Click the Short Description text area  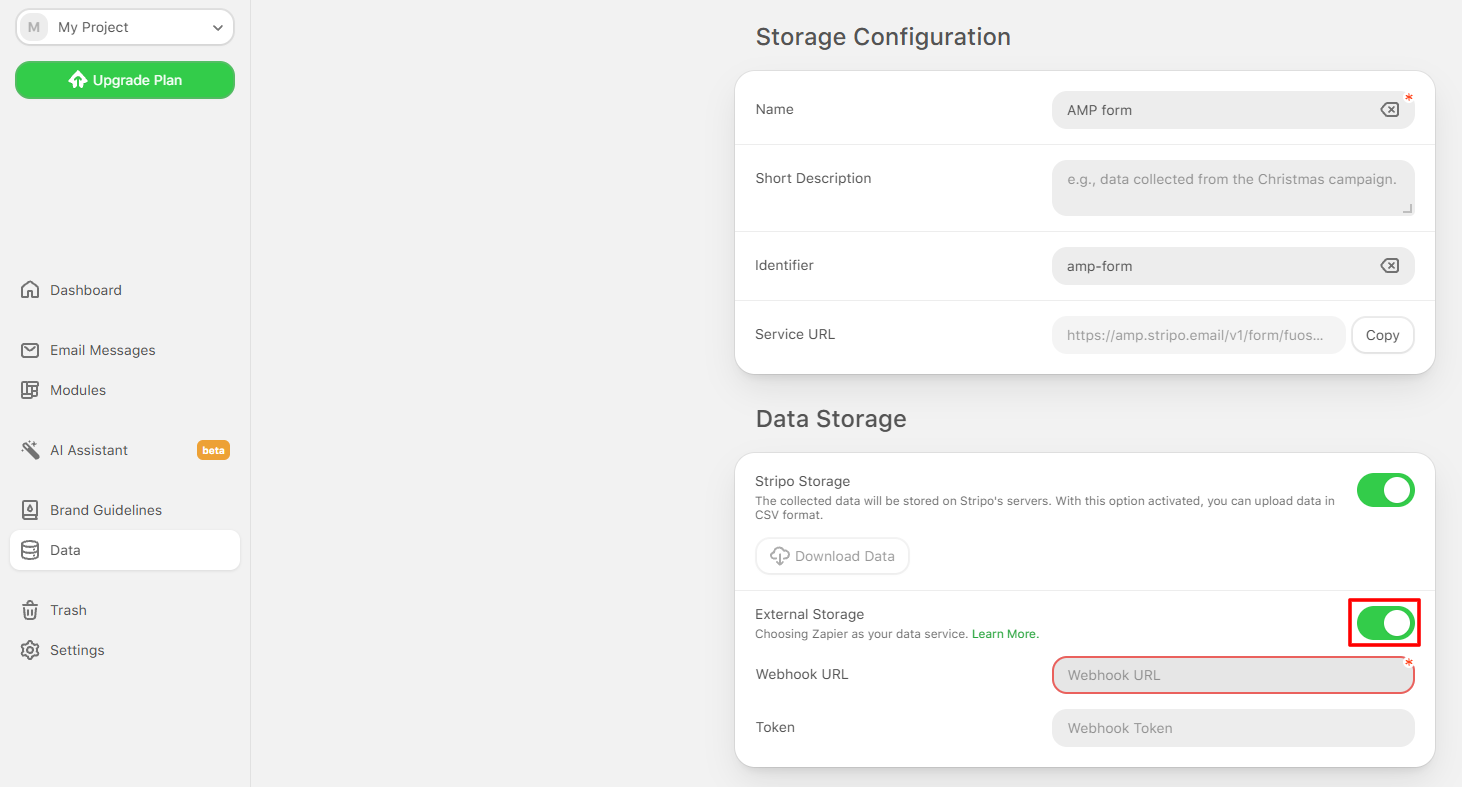click(x=1233, y=188)
